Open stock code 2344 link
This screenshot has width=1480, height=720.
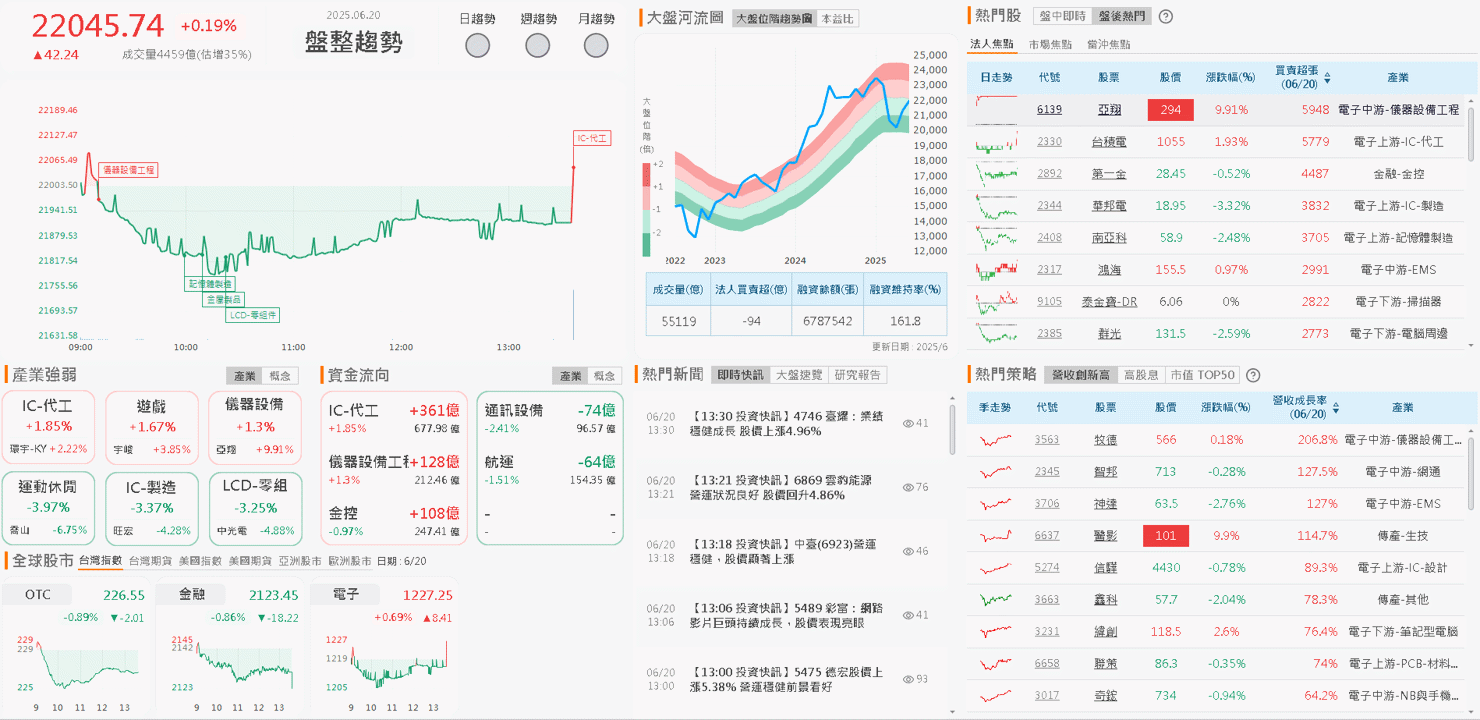coord(1049,206)
